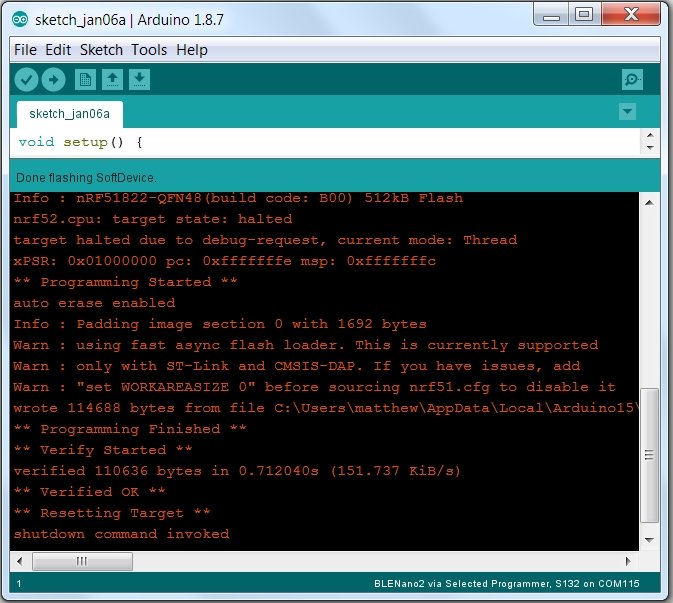The height and width of the screenshot is (603, 673).
Task: Click the 'shutdown command invoked' console line
Action: (x=121, y=534)
